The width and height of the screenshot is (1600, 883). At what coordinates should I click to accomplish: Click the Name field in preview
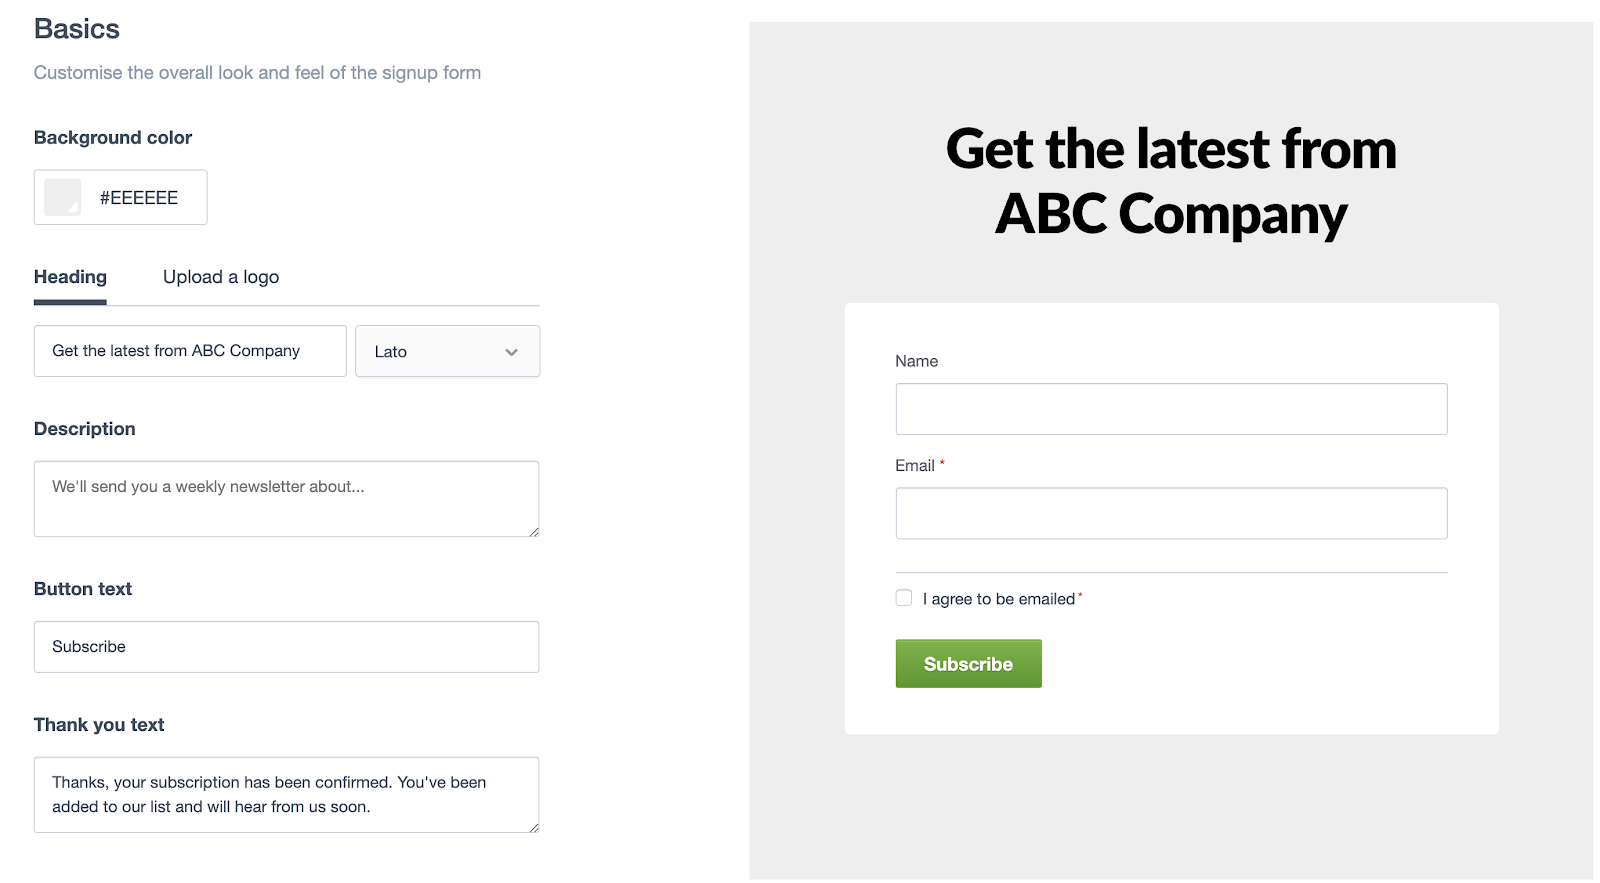tap(1171, 409)
